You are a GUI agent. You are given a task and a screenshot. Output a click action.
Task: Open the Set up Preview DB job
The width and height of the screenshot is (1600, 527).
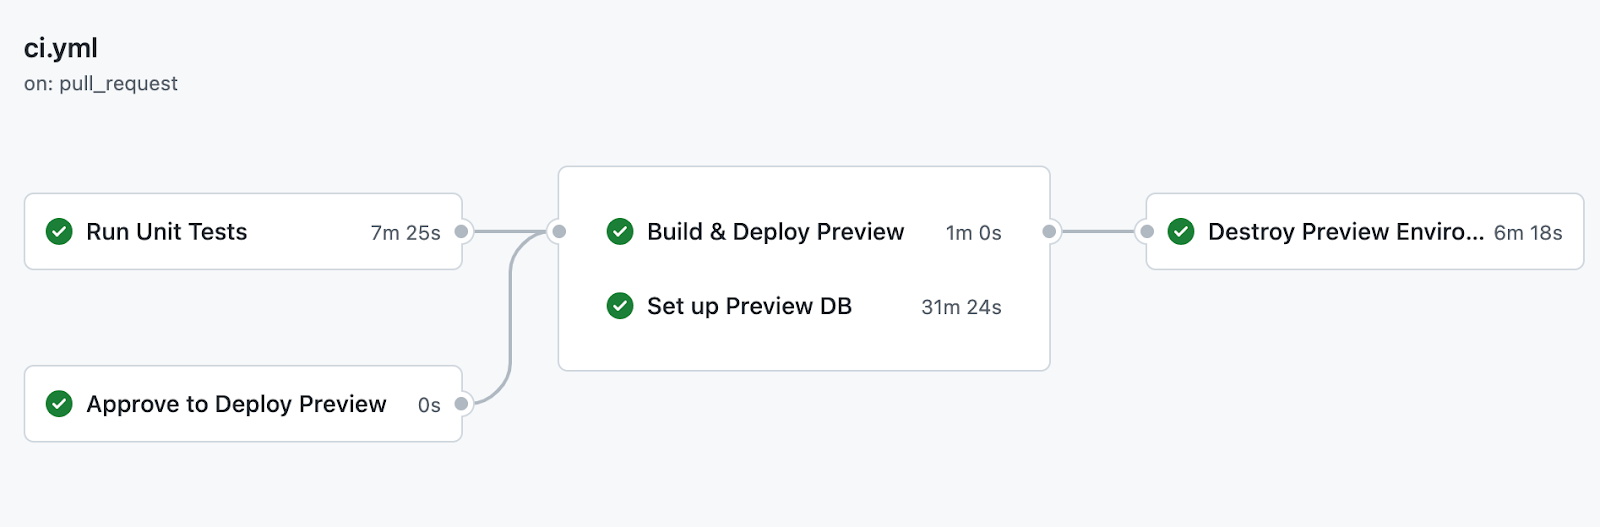[x=749, y=306]
